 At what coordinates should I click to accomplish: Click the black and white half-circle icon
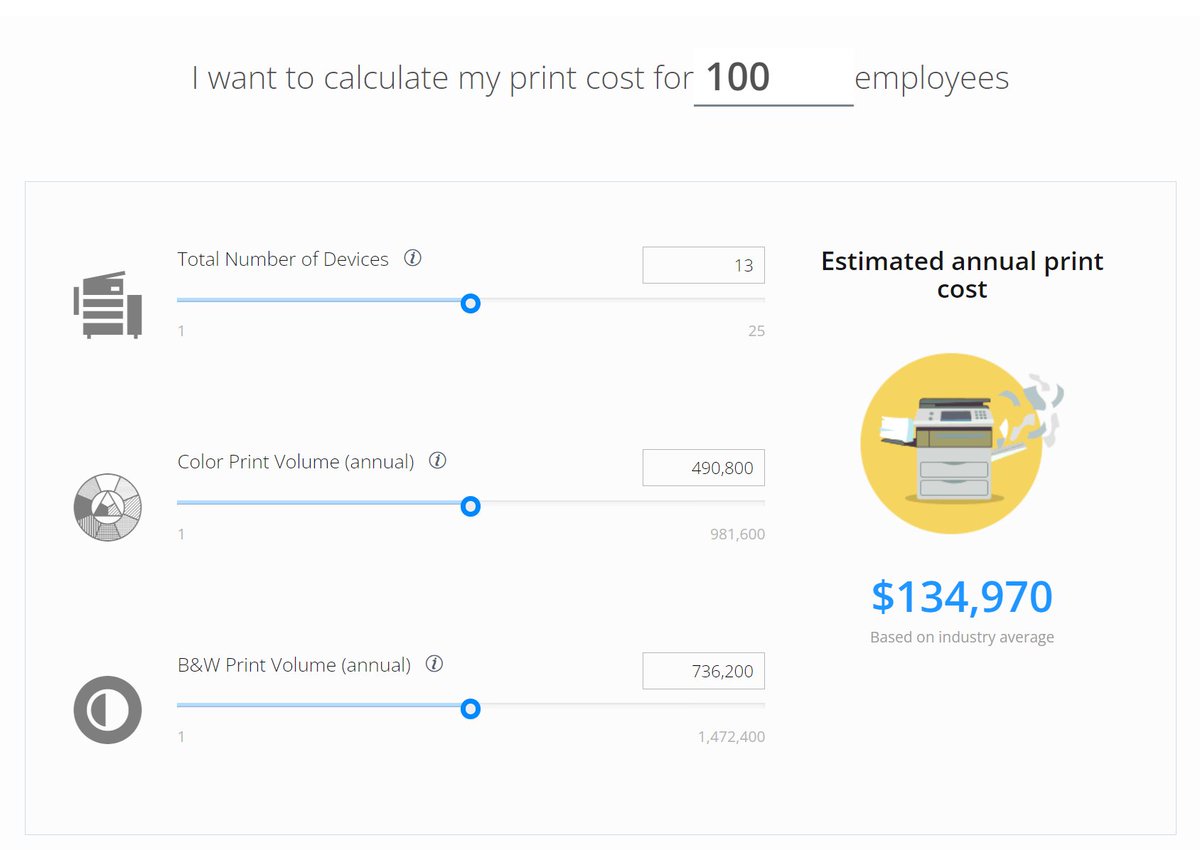click(x=108, y=710)
